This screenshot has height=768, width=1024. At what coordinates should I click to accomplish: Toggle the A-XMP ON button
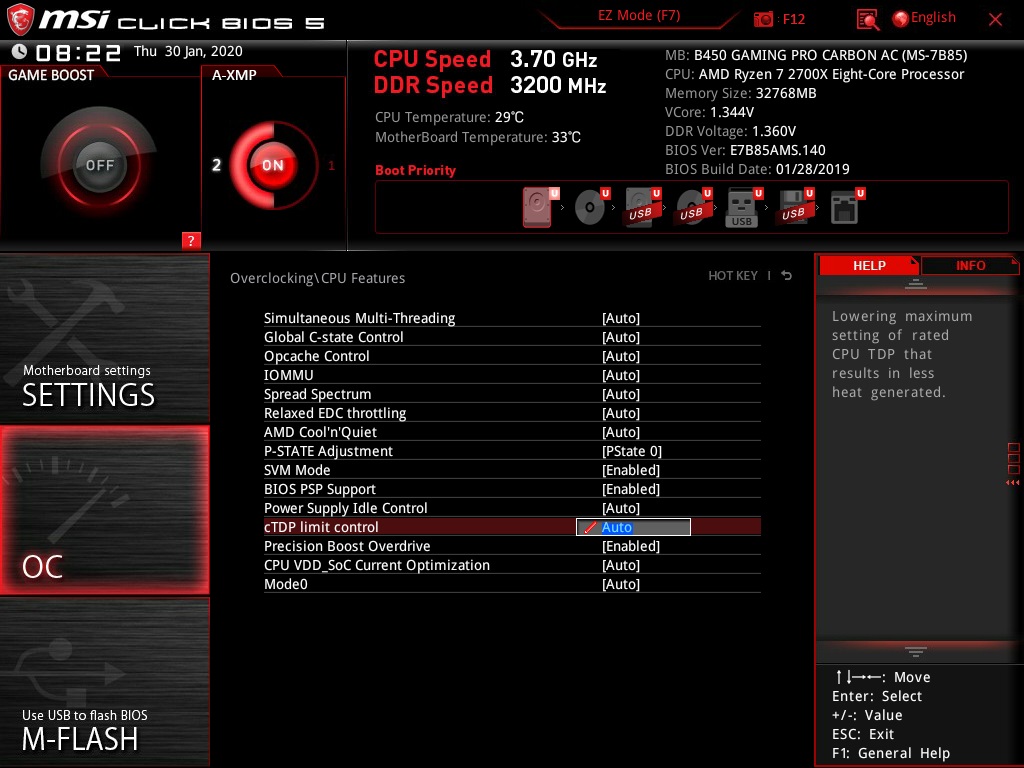pos(273,165)
